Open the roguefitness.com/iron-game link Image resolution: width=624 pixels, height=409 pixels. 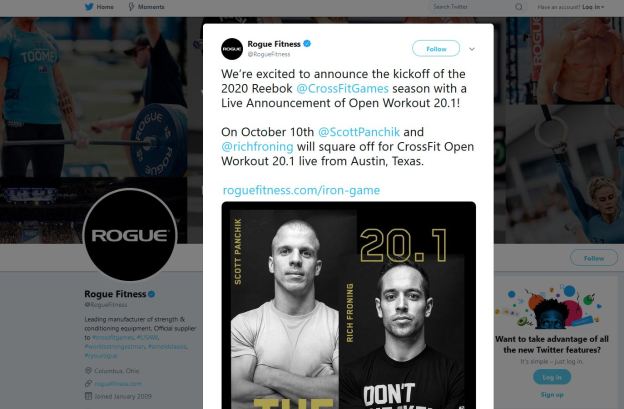coord(301,190)
